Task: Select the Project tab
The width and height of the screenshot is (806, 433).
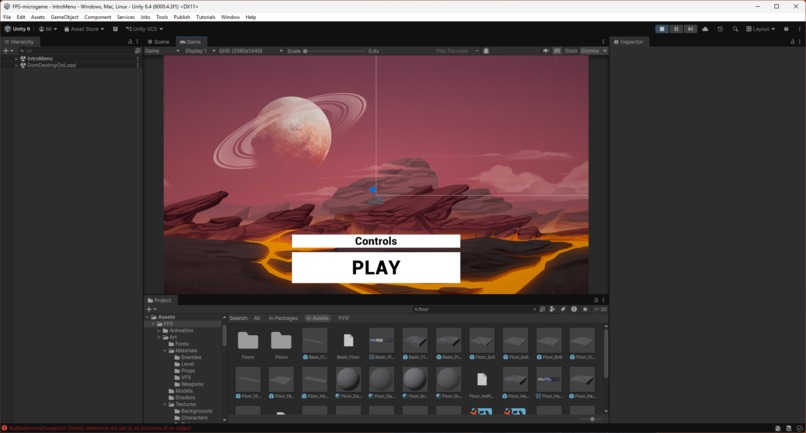Action: point(160,300)
